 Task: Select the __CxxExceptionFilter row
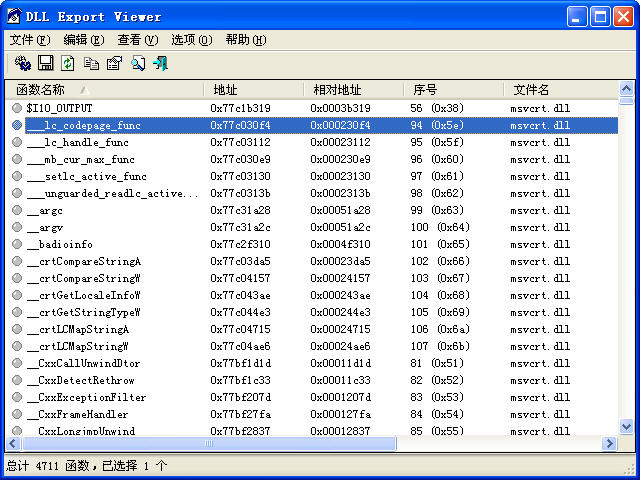[312, 397]
